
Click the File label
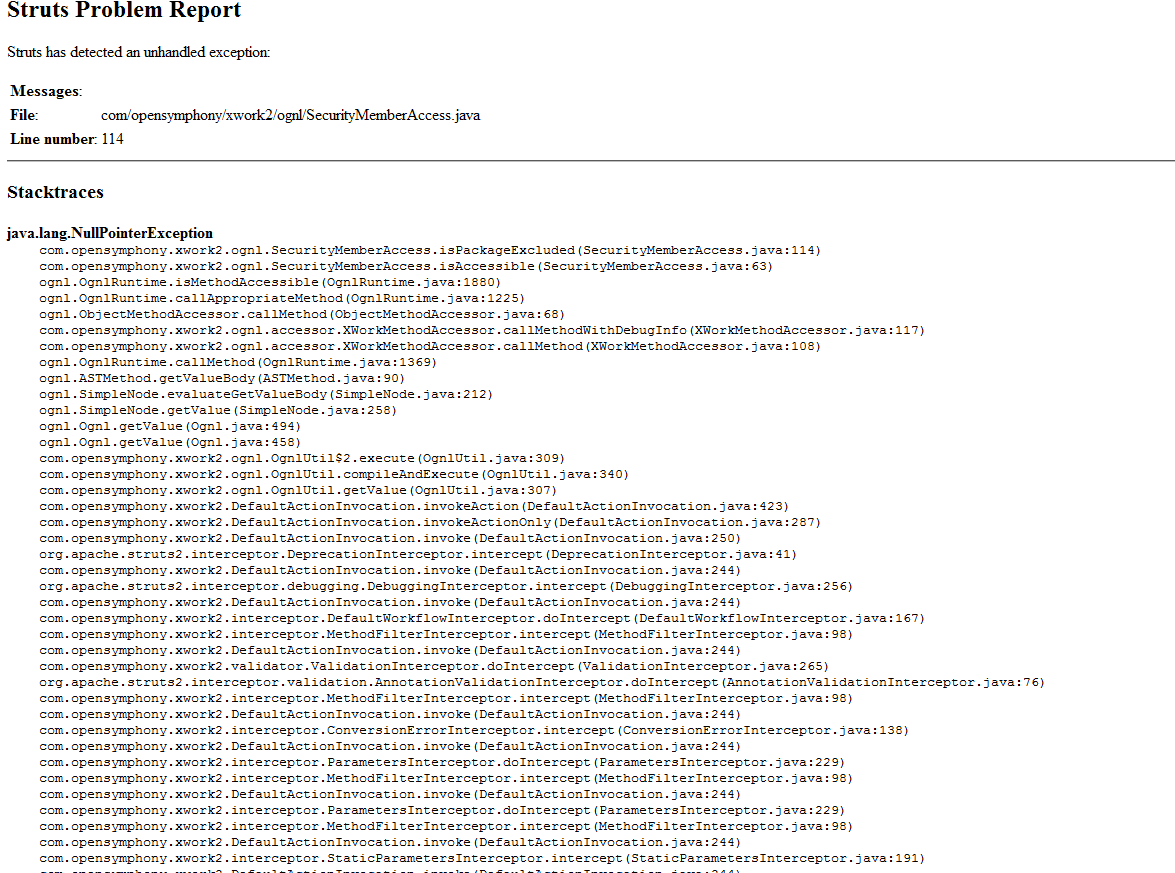point(24,115)
